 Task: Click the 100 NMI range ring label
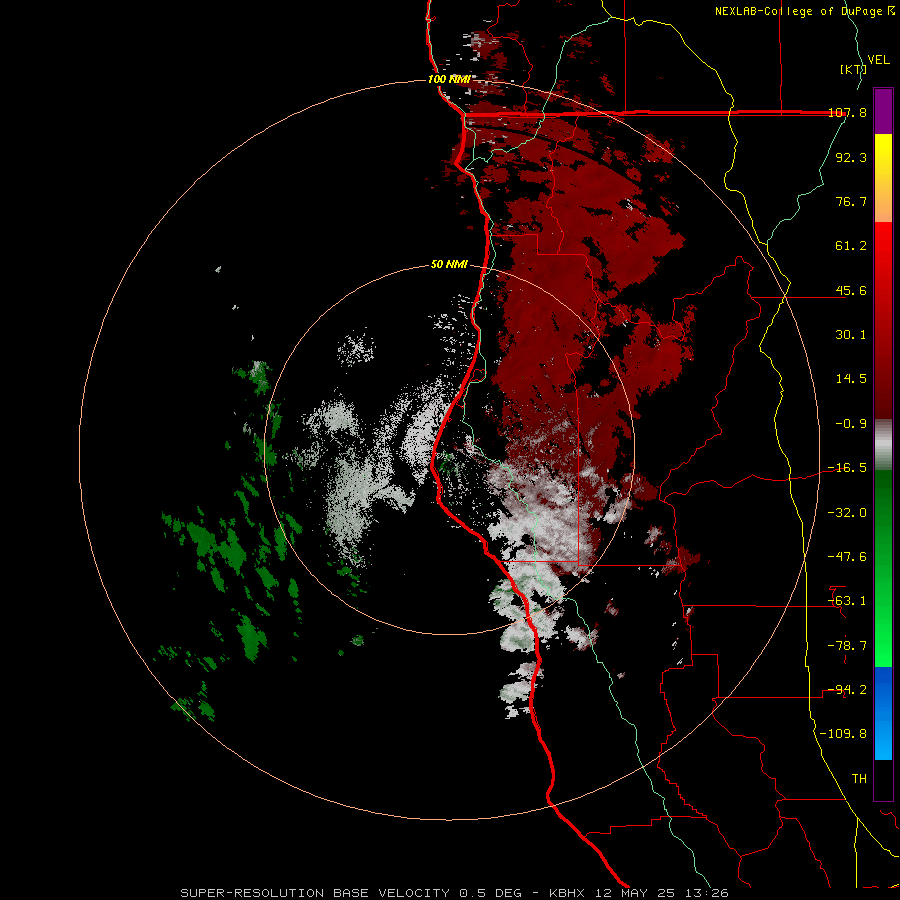pos(449,79)
